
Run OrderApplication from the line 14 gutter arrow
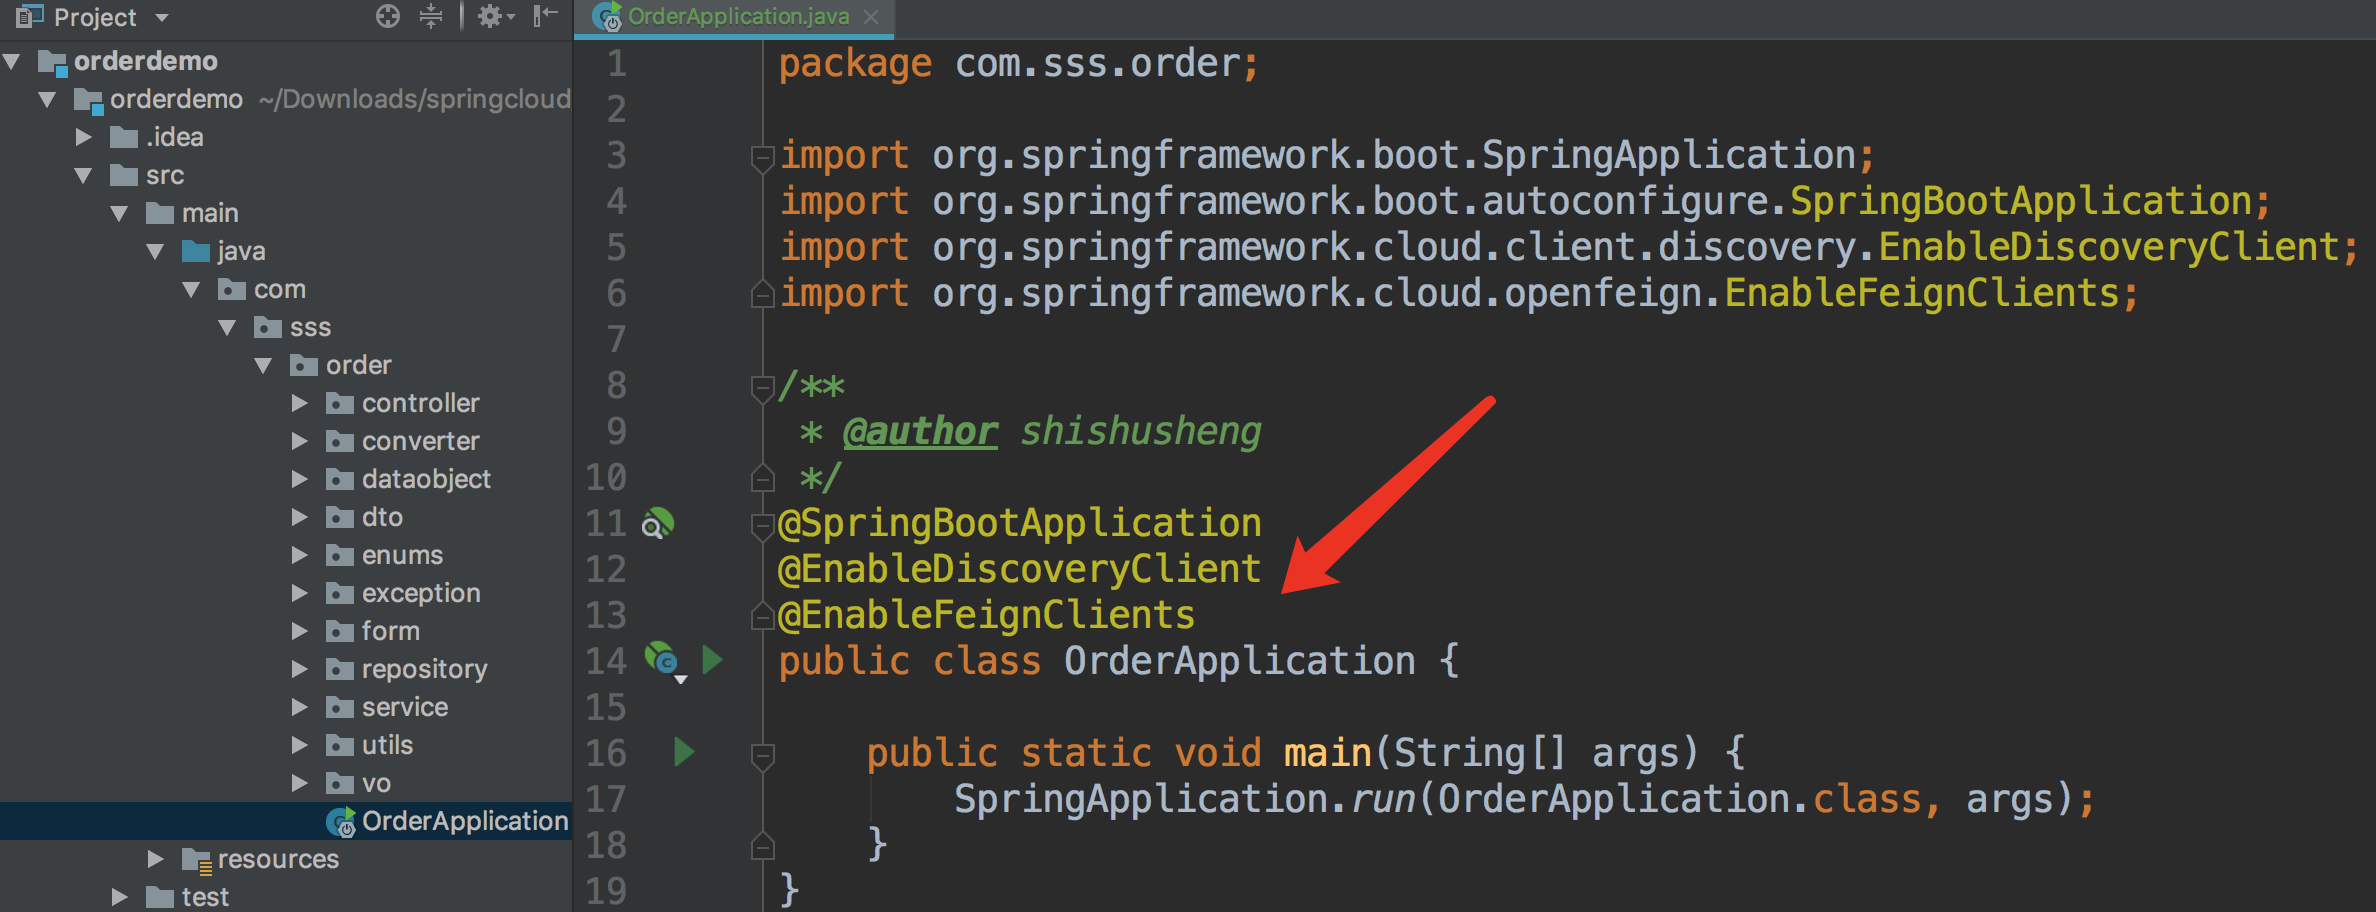coord(712,660)
